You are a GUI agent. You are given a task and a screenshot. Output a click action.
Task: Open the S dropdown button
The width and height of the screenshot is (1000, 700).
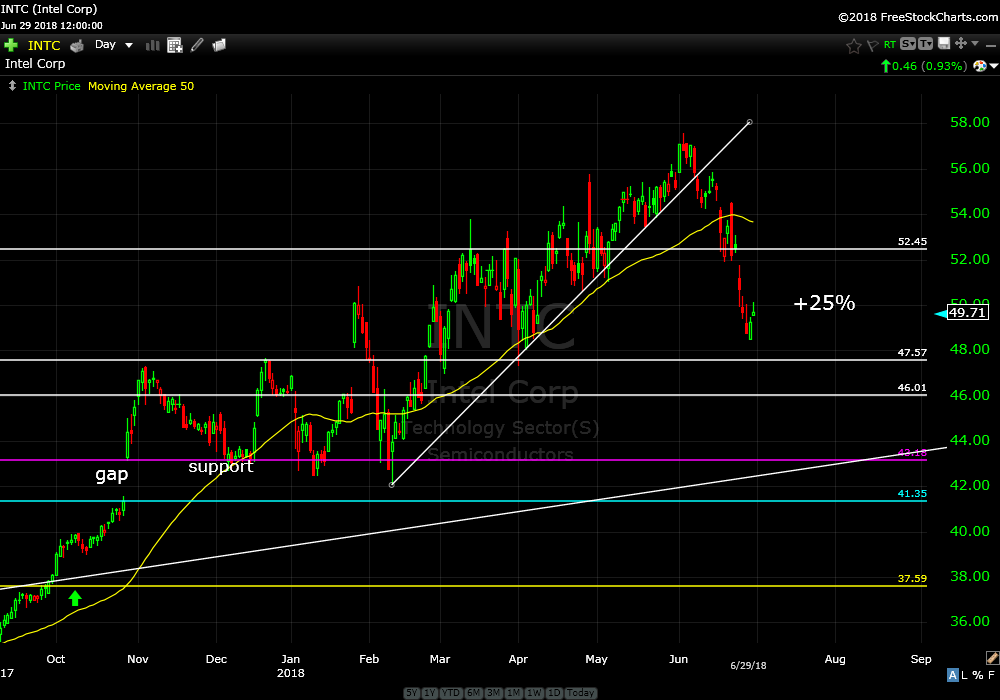coord(907,44)
